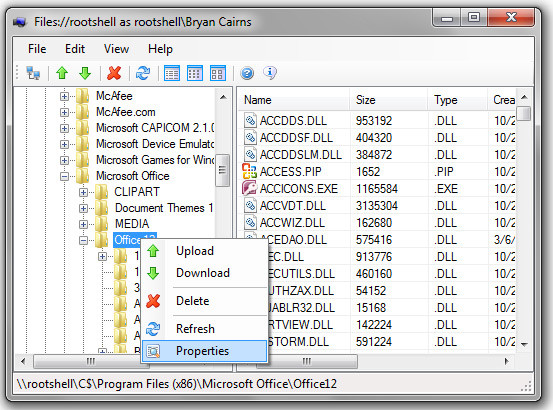Select the McAfee.com tree item
The height and width of the screenshot is (410, 553).
tap(126, 112)
